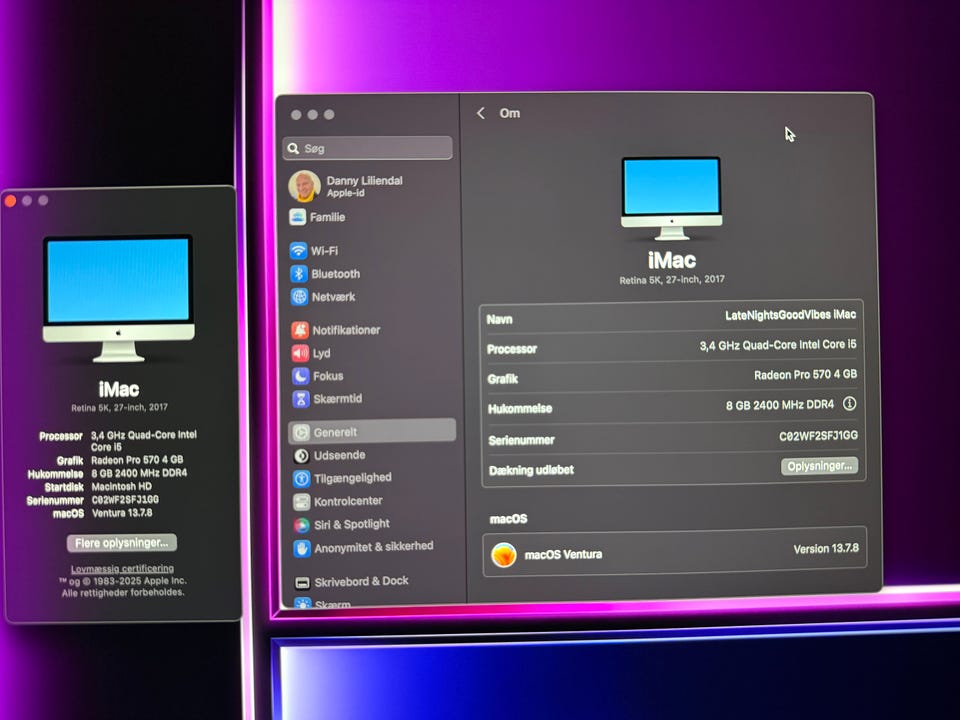Open Notifikationer bell icon
The height and width of the screenshot is (720, 960).
300,330
